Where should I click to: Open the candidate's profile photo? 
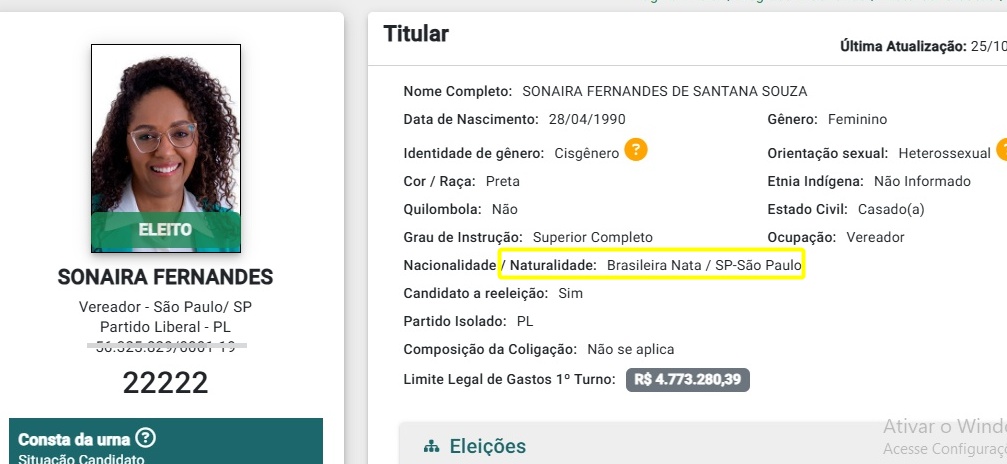165,130
